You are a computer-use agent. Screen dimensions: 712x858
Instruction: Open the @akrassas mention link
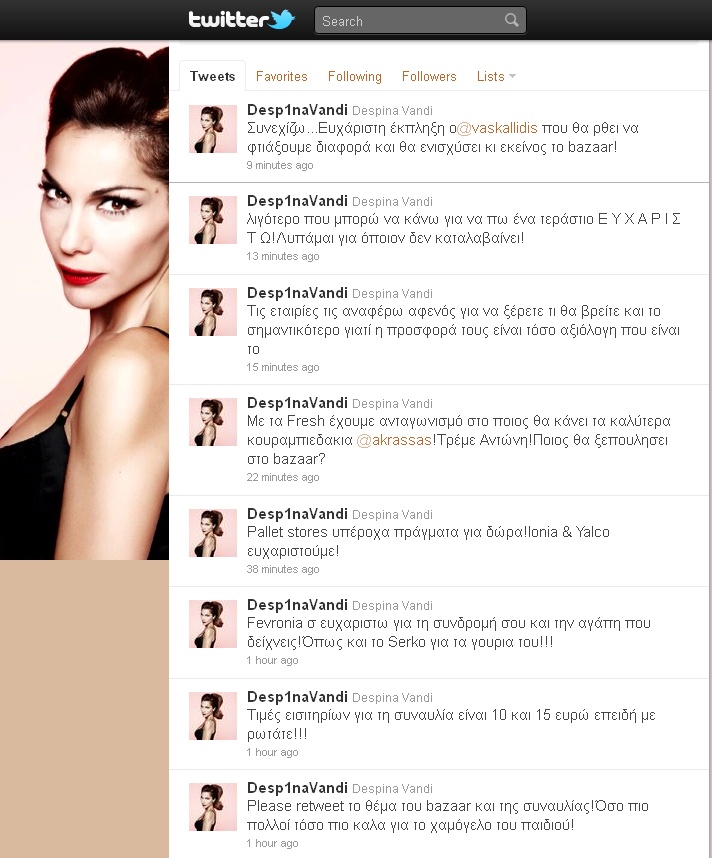394,440
